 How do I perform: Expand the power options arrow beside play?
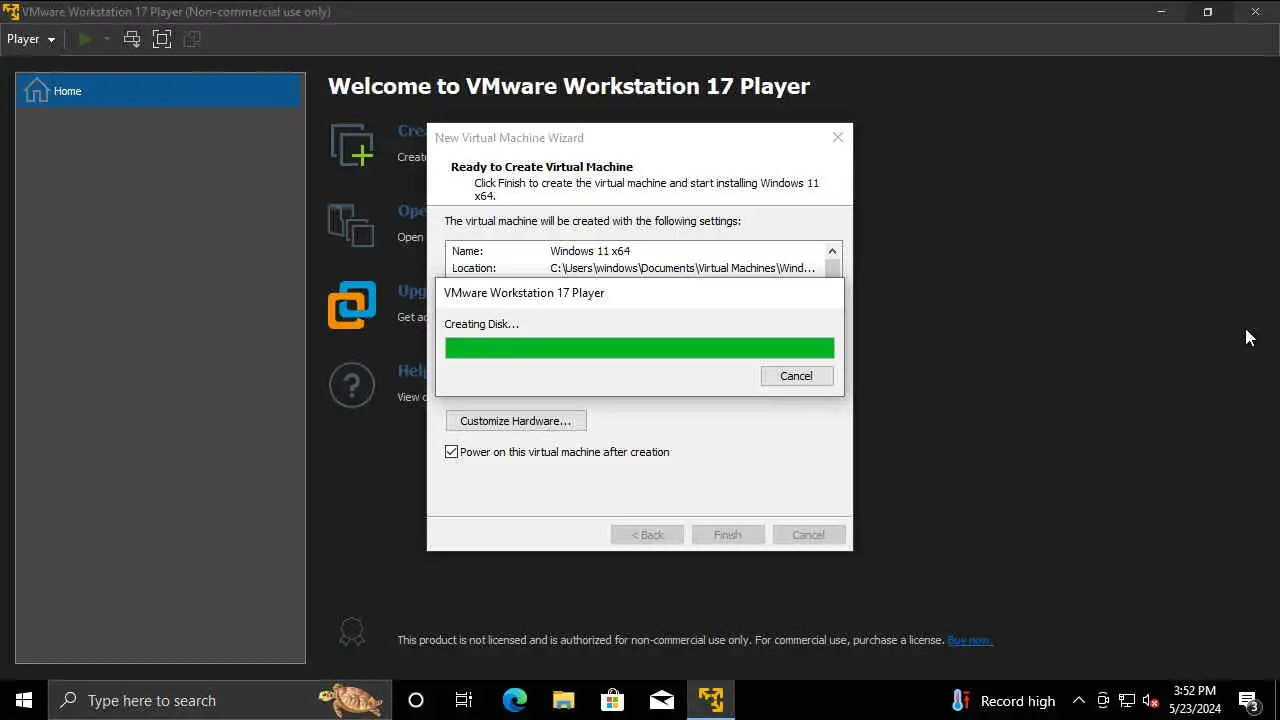pos(106,39)
